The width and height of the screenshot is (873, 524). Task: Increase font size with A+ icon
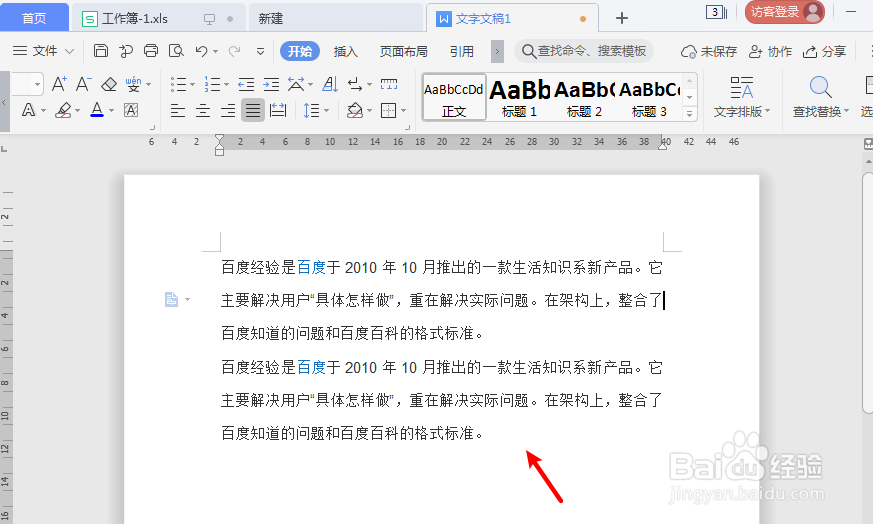click(59, 84)
